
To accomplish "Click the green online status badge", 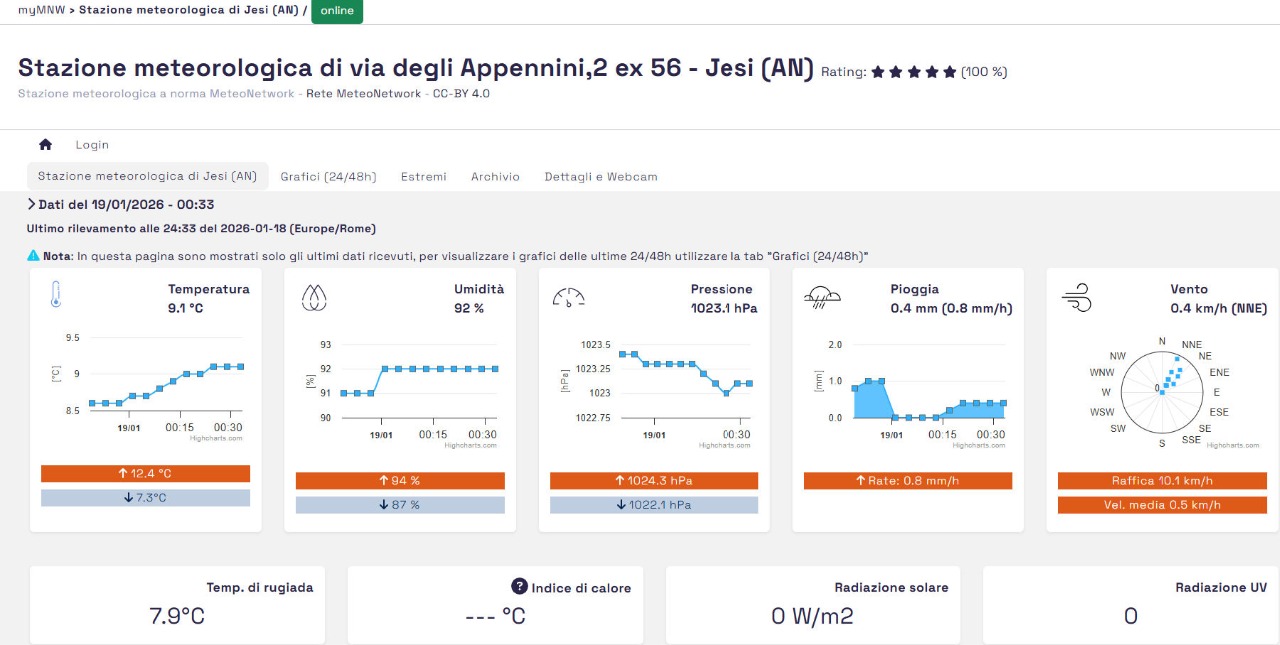I will (x=337, y=11).
